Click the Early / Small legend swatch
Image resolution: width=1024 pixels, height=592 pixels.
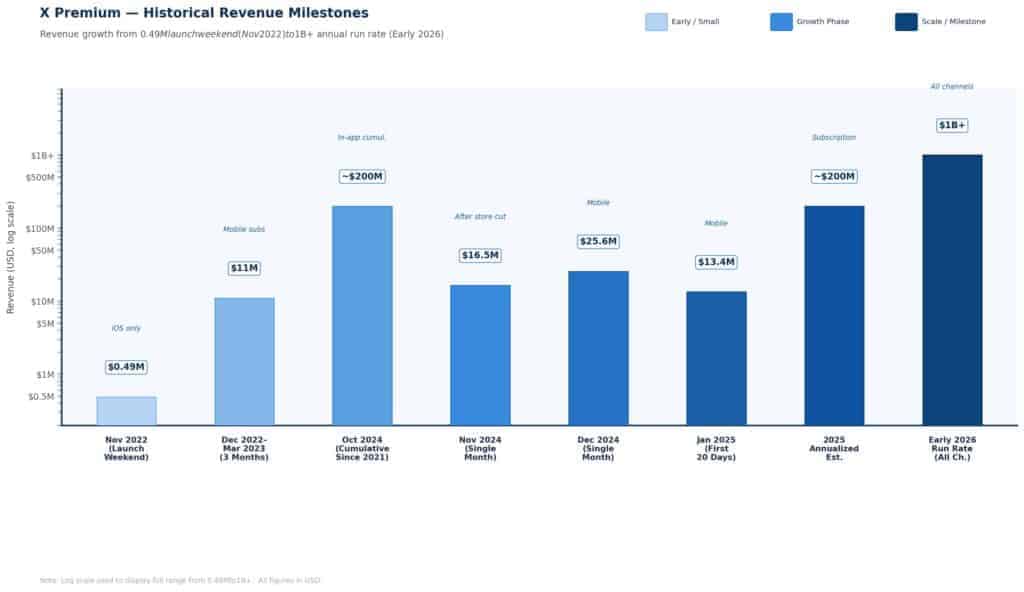(656, 22)
